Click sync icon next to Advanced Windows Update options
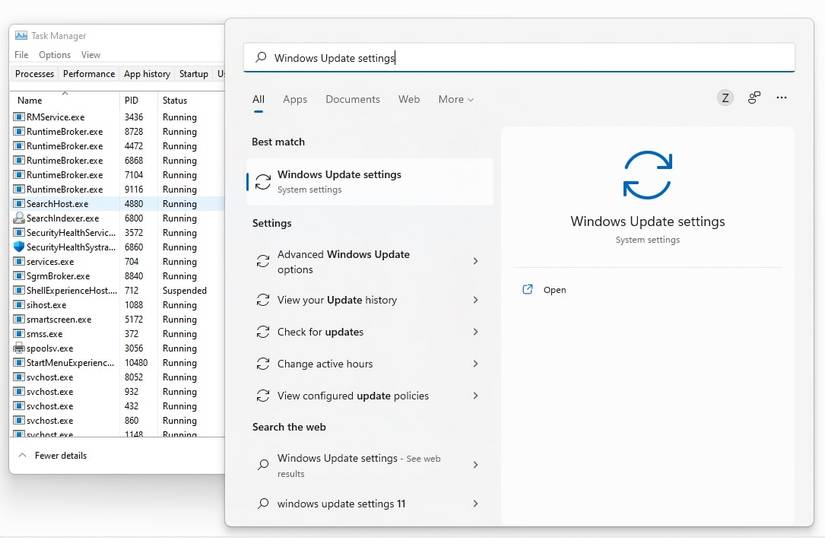825x538 pixels. click(263, 261)
